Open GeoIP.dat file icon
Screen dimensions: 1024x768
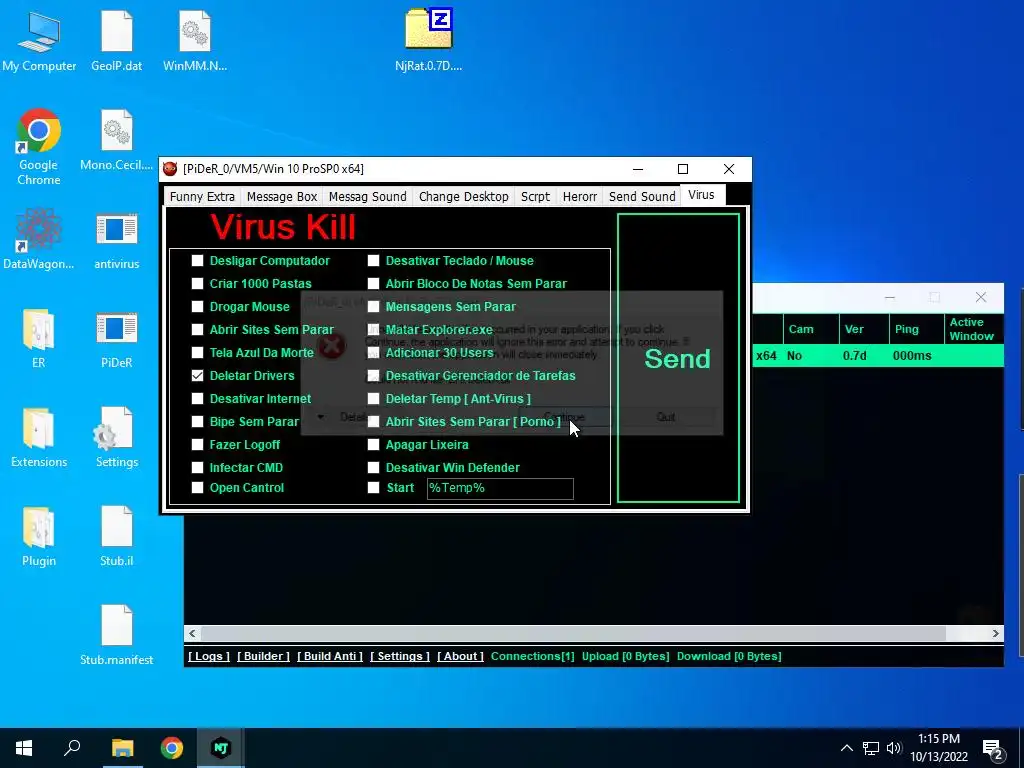[x=117, y=40]
